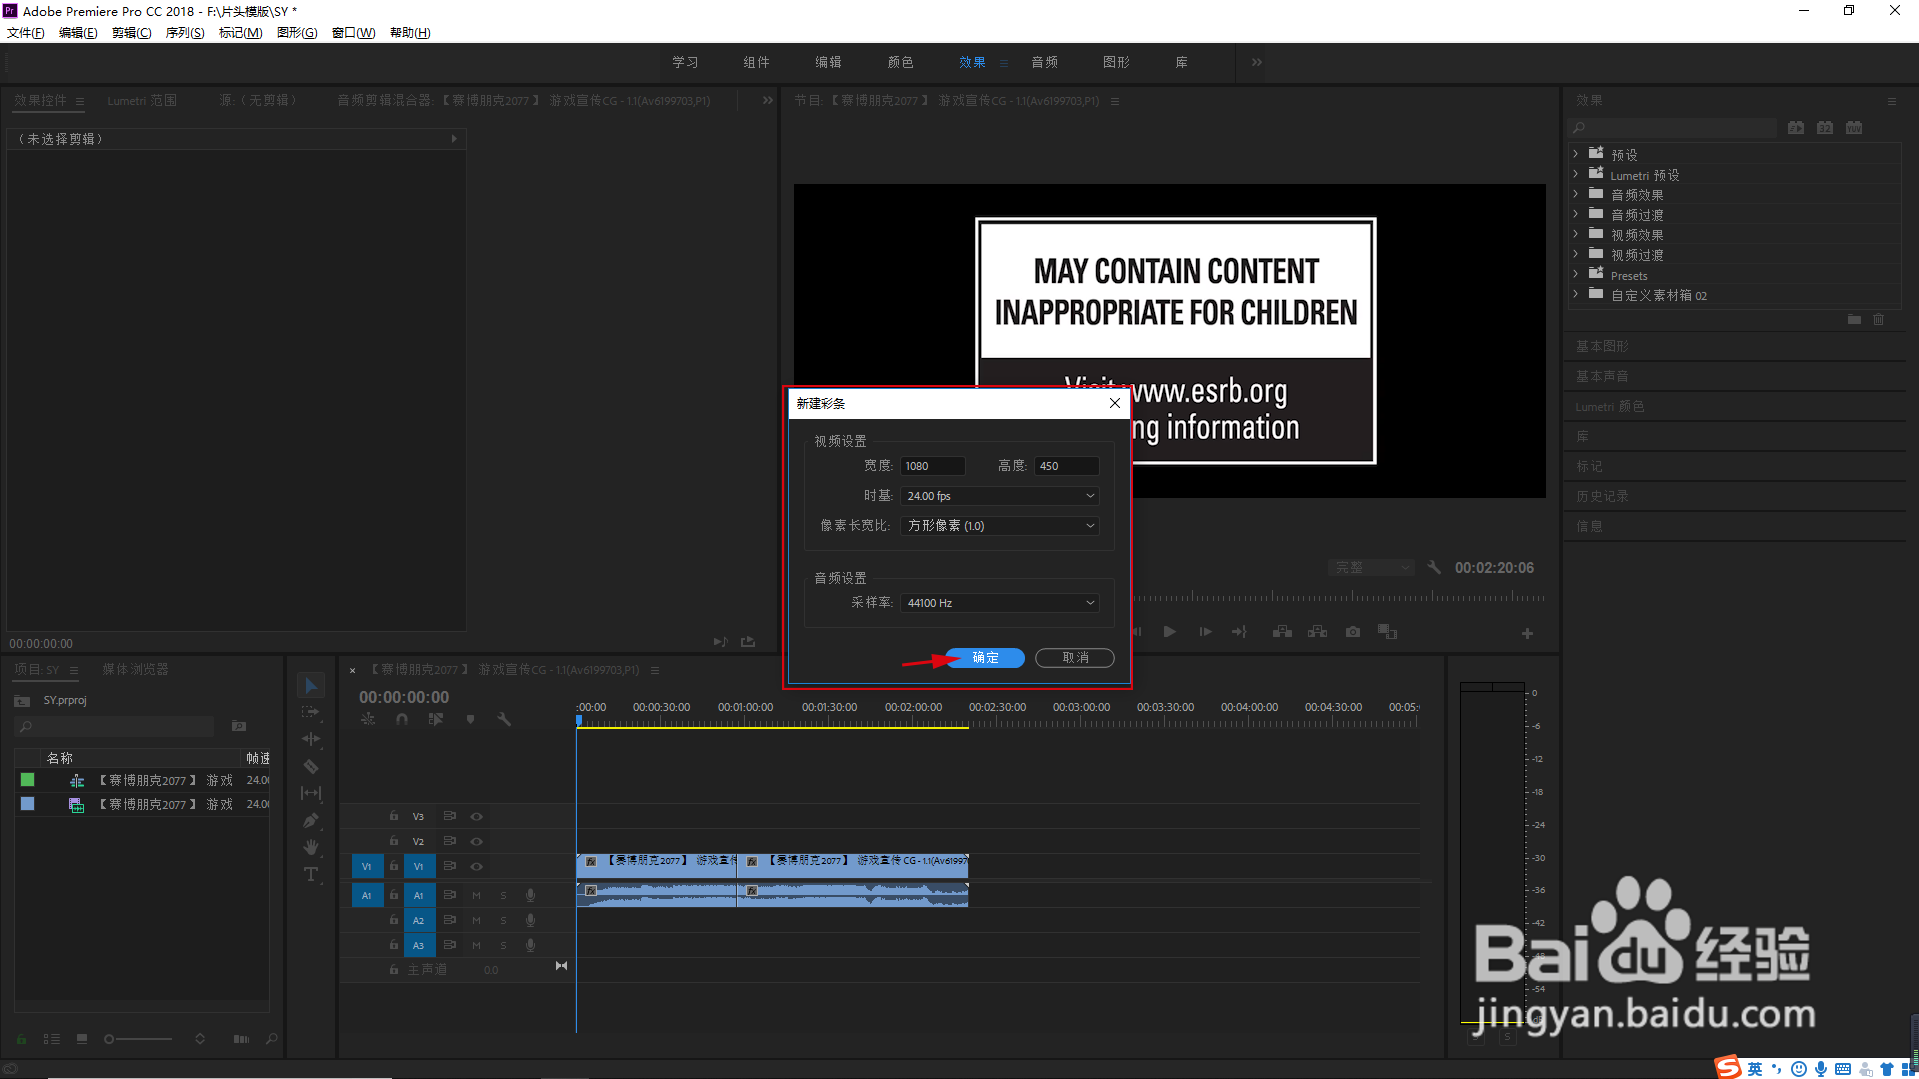
Task: Click the green label swatch in project list
Action: pyautogui.click(x=27, y=780)
